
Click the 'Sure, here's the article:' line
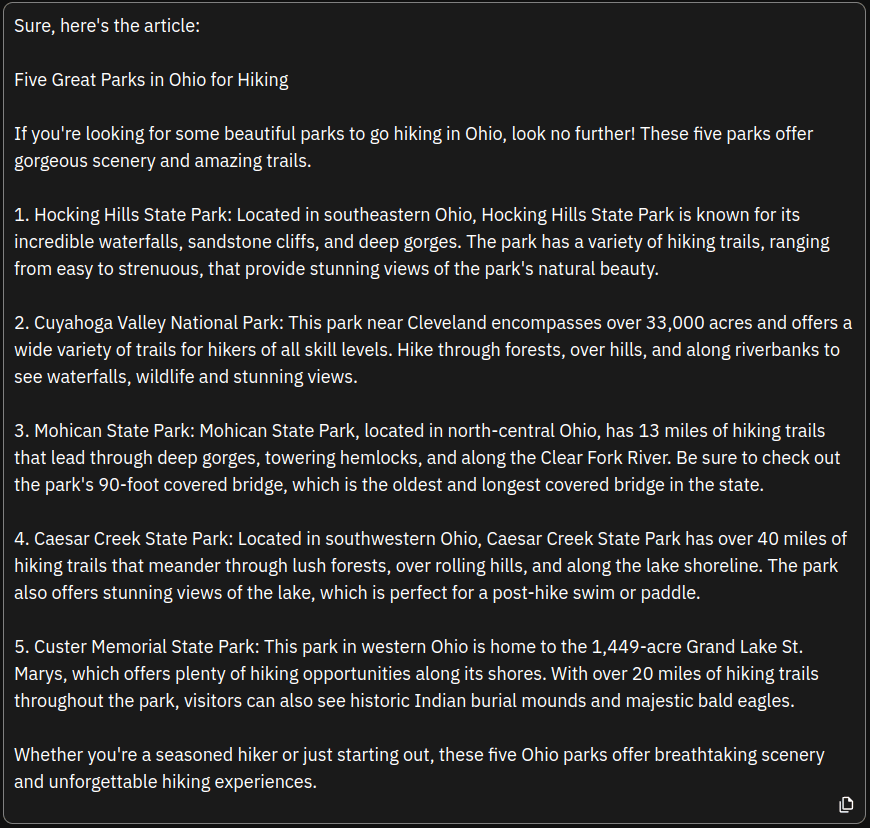[x=107, y=26]
